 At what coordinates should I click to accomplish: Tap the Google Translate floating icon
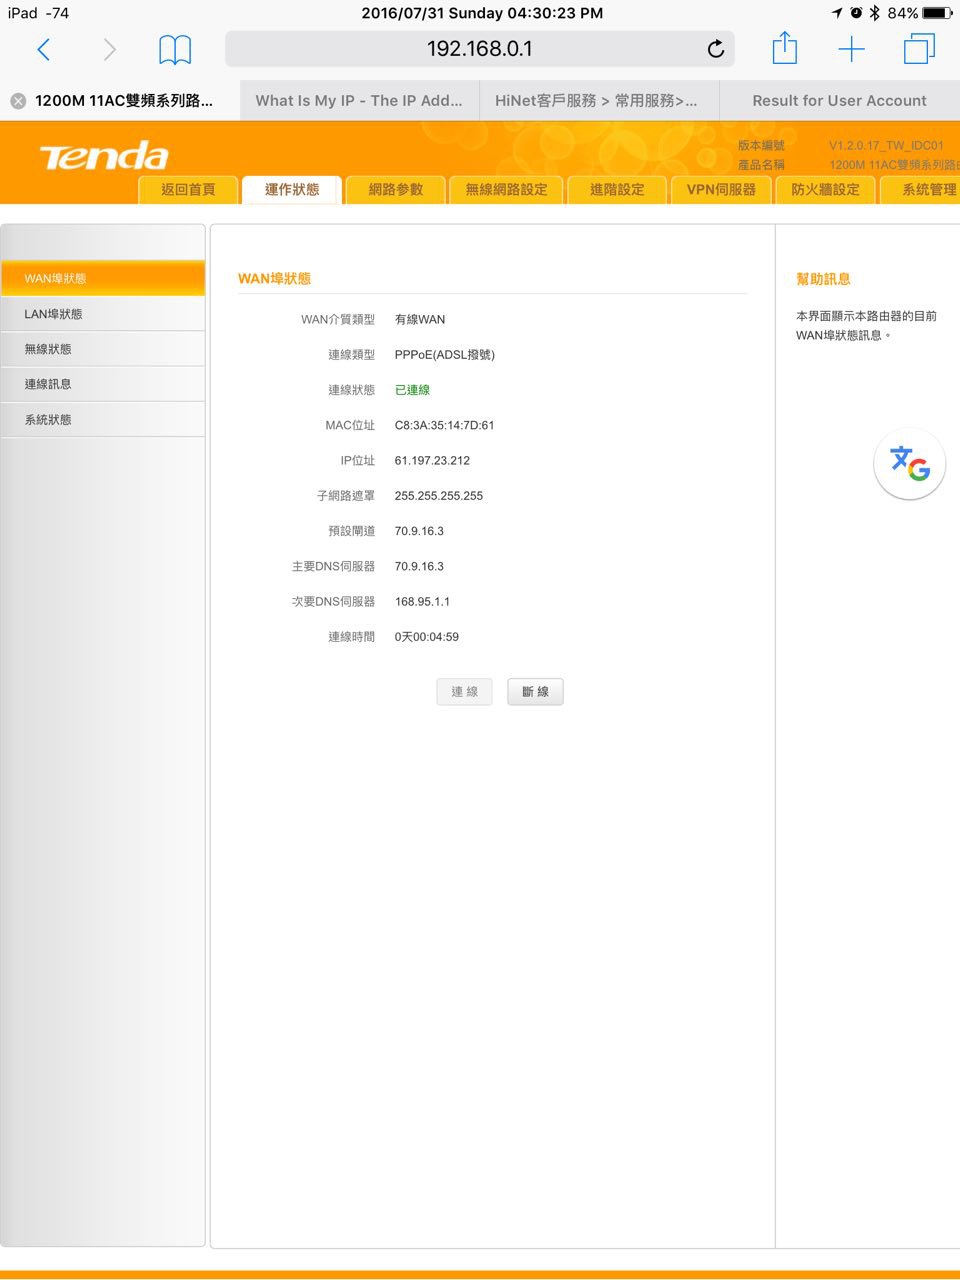coord(910,463)
